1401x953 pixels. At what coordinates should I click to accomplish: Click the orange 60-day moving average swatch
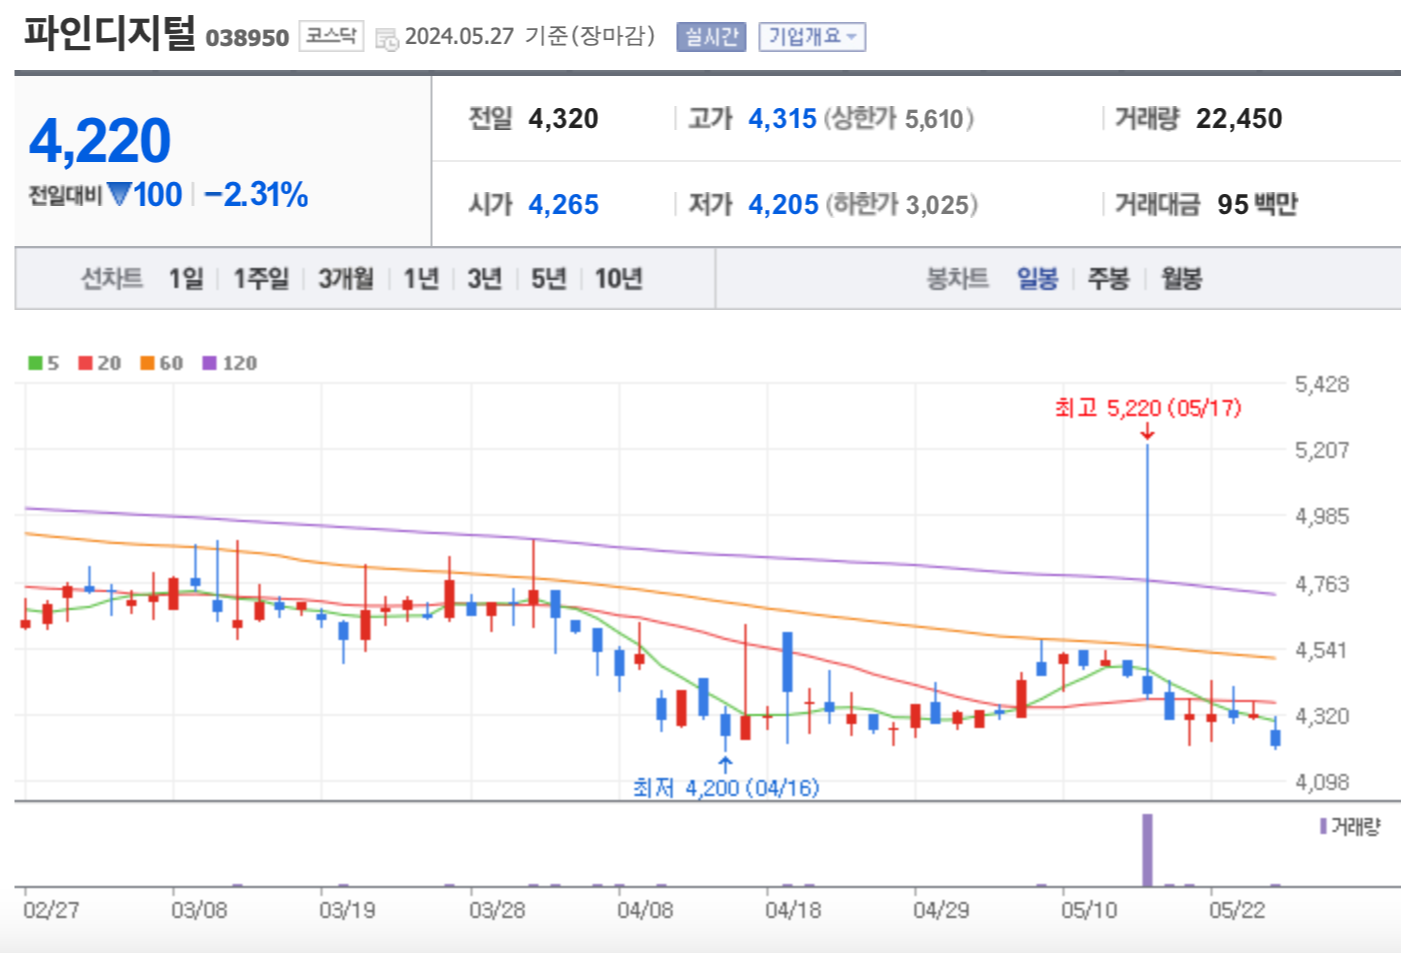pyautogui.click(x=147, y=363)
